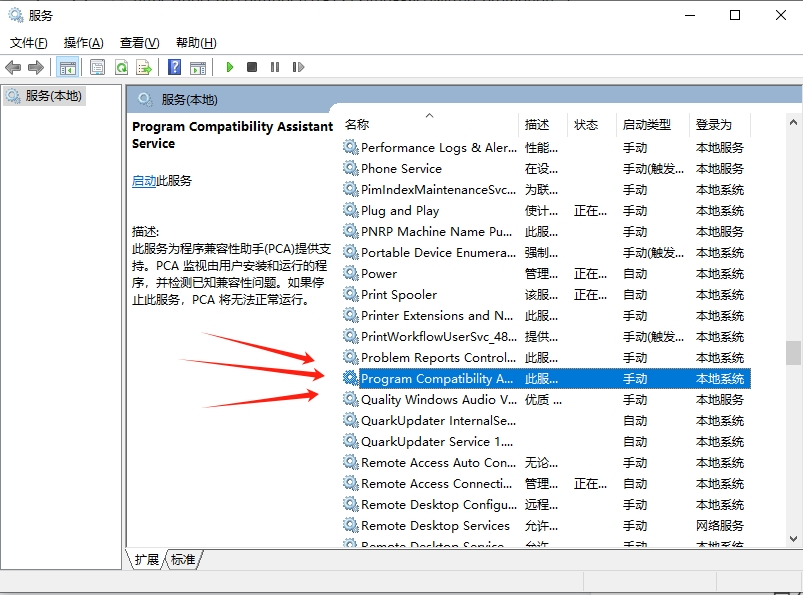The image size is (803, 595).
Task: Select 服务(本地) in the left tree
Action: [54, 96]
